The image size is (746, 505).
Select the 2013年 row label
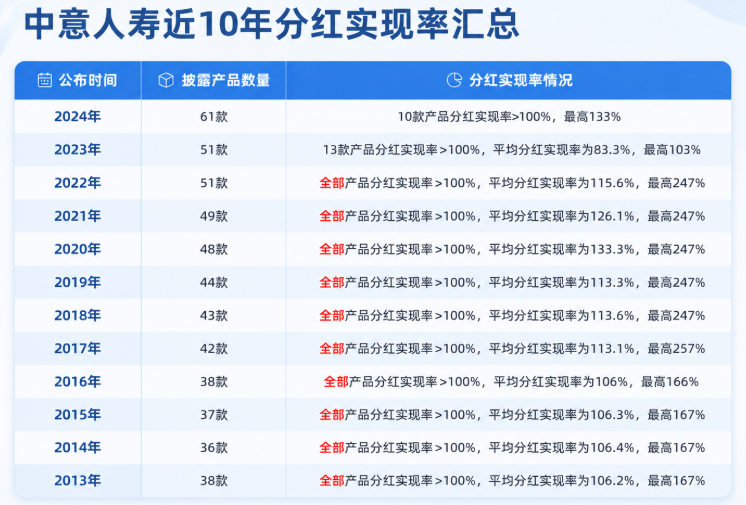click(x=78, y=481)
